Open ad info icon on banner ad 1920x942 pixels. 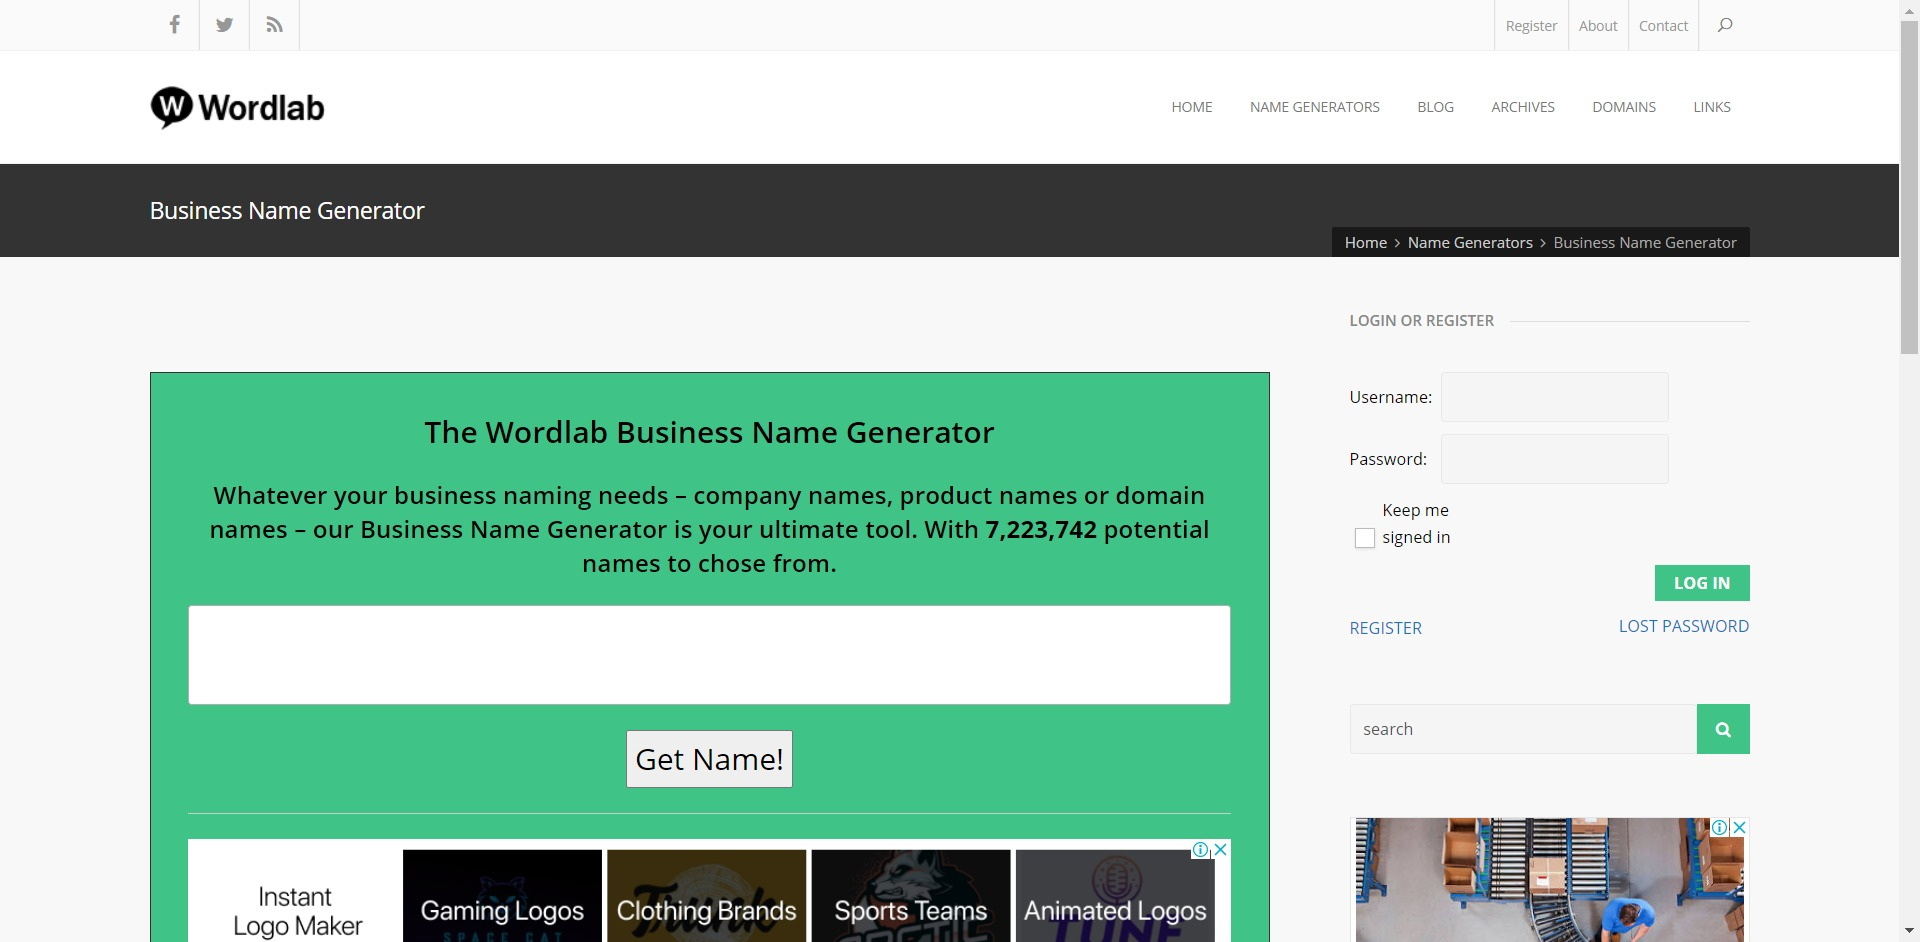(x=1201, y=850)
